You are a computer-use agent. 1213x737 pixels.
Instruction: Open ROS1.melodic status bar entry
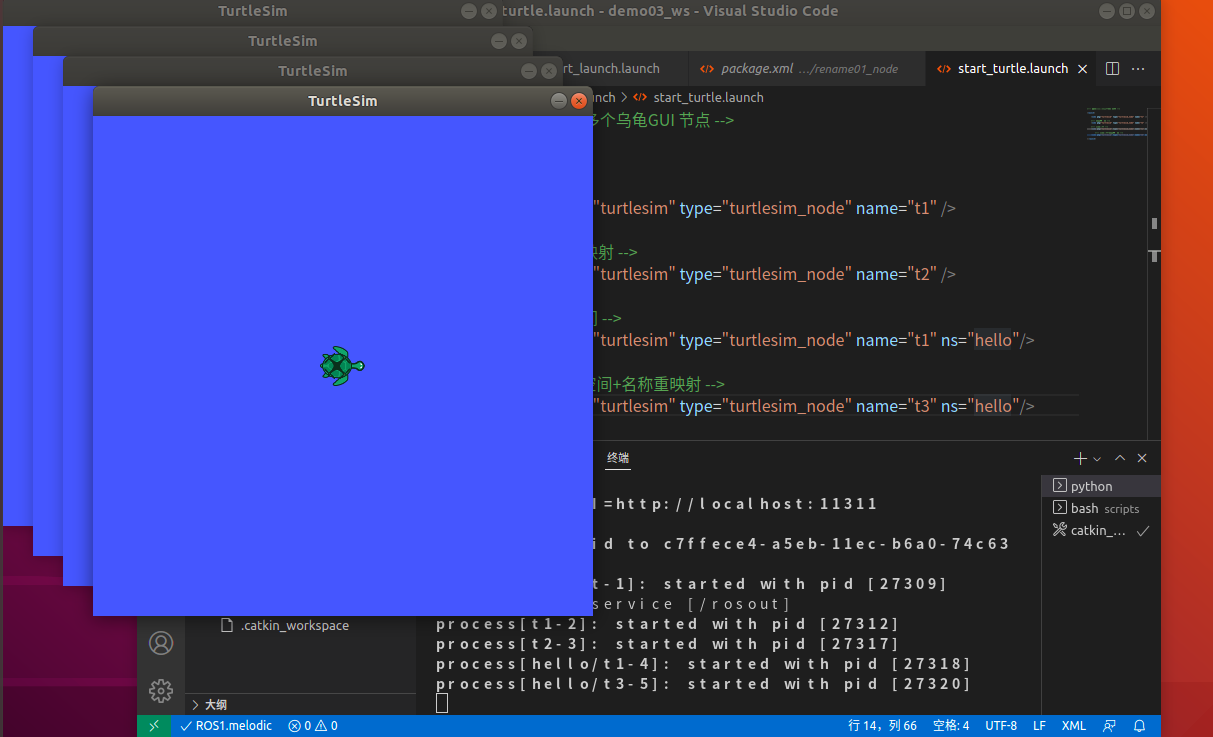click(x=225, y=726)
